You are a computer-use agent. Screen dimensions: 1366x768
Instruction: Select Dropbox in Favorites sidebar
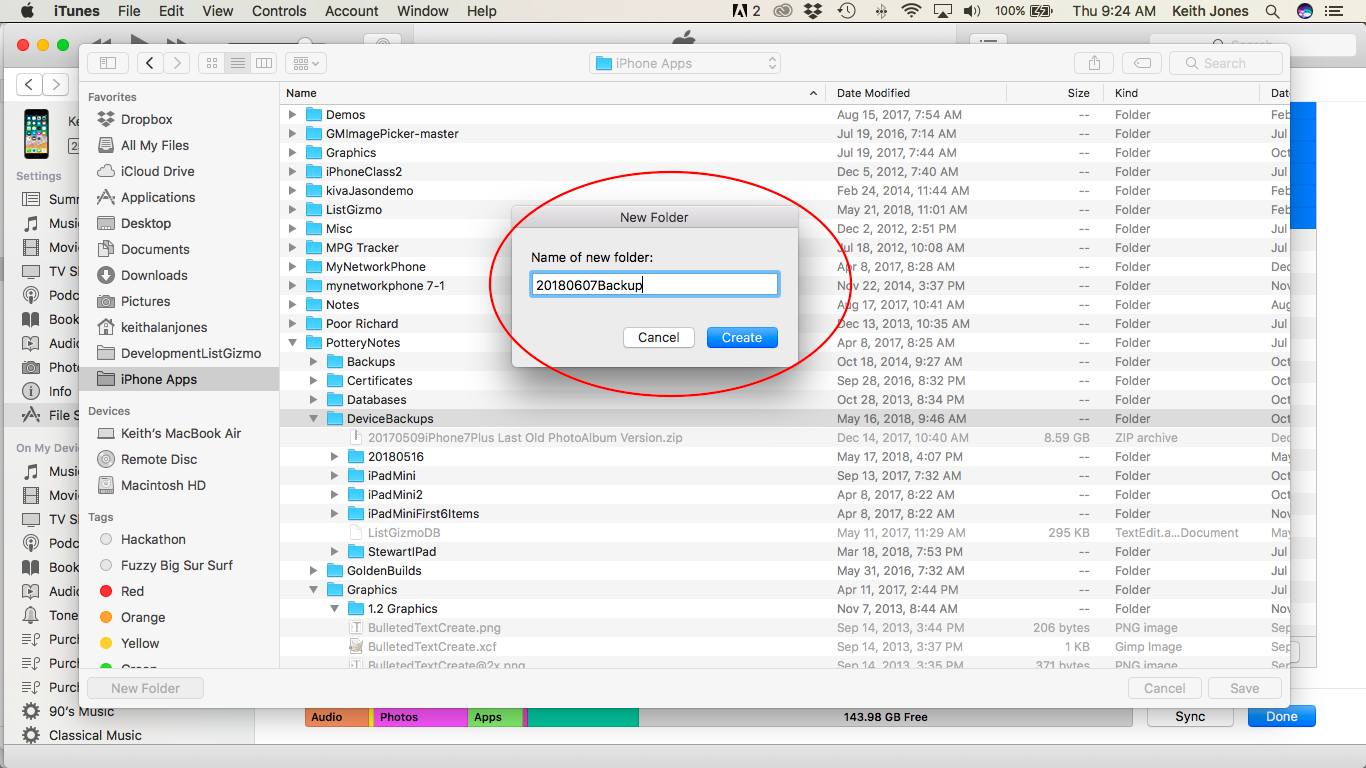tap(147, 119)
